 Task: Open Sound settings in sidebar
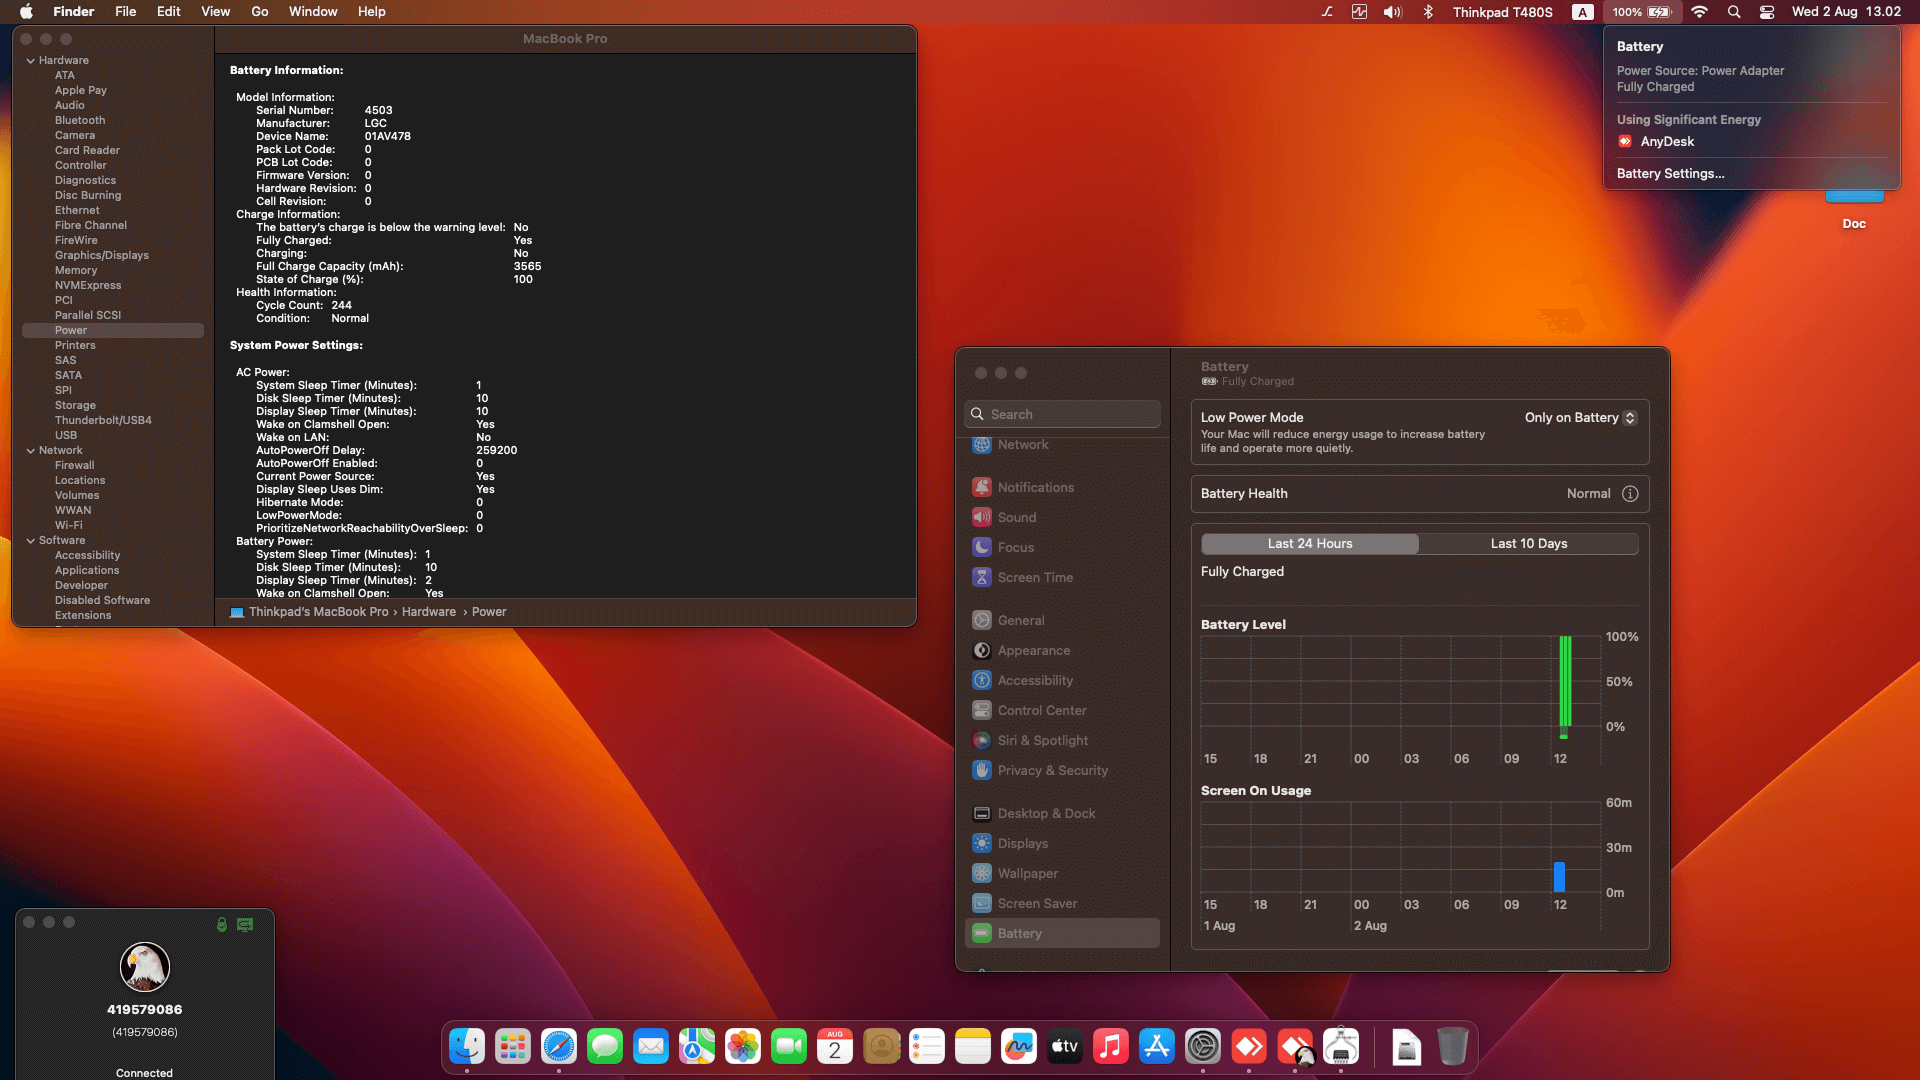pyautogui.click(x=1016, y=517)
